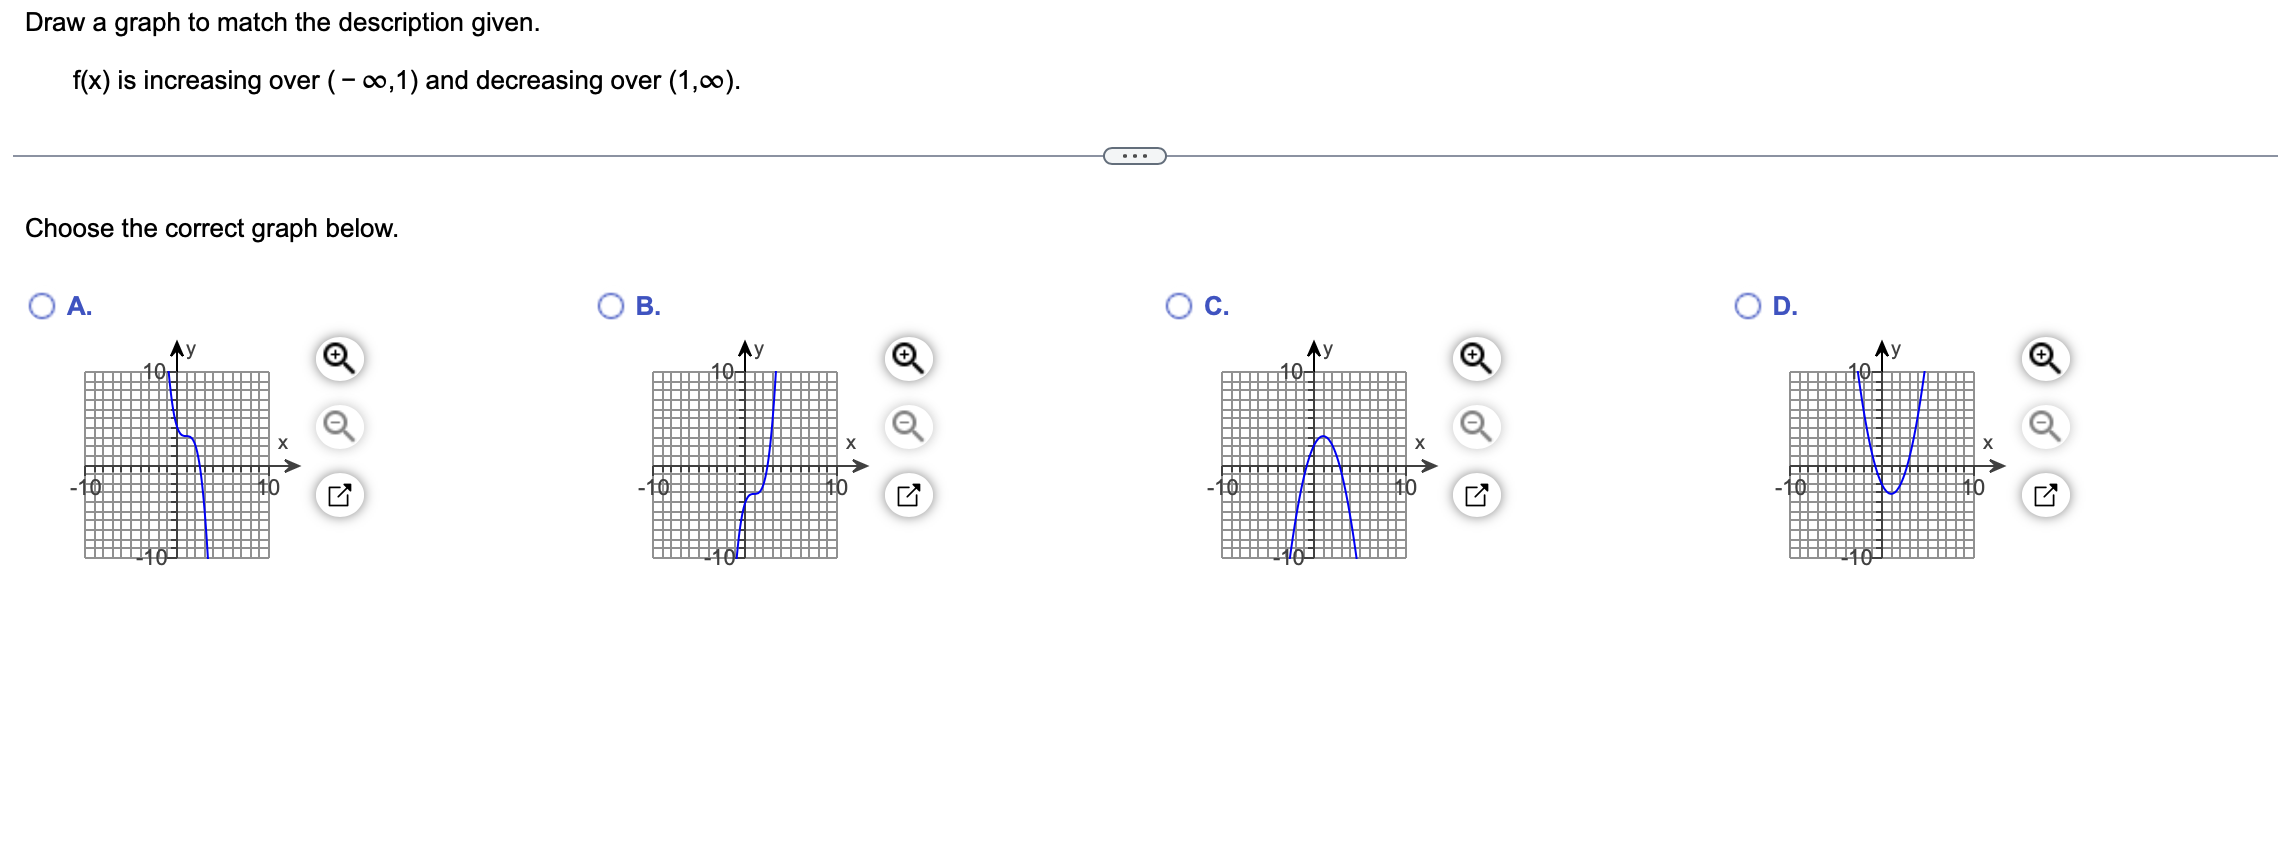Screen dimensions: 2278x859
Task: Expand the ellipsis button on the divider line
Action: coord(1135,155)
